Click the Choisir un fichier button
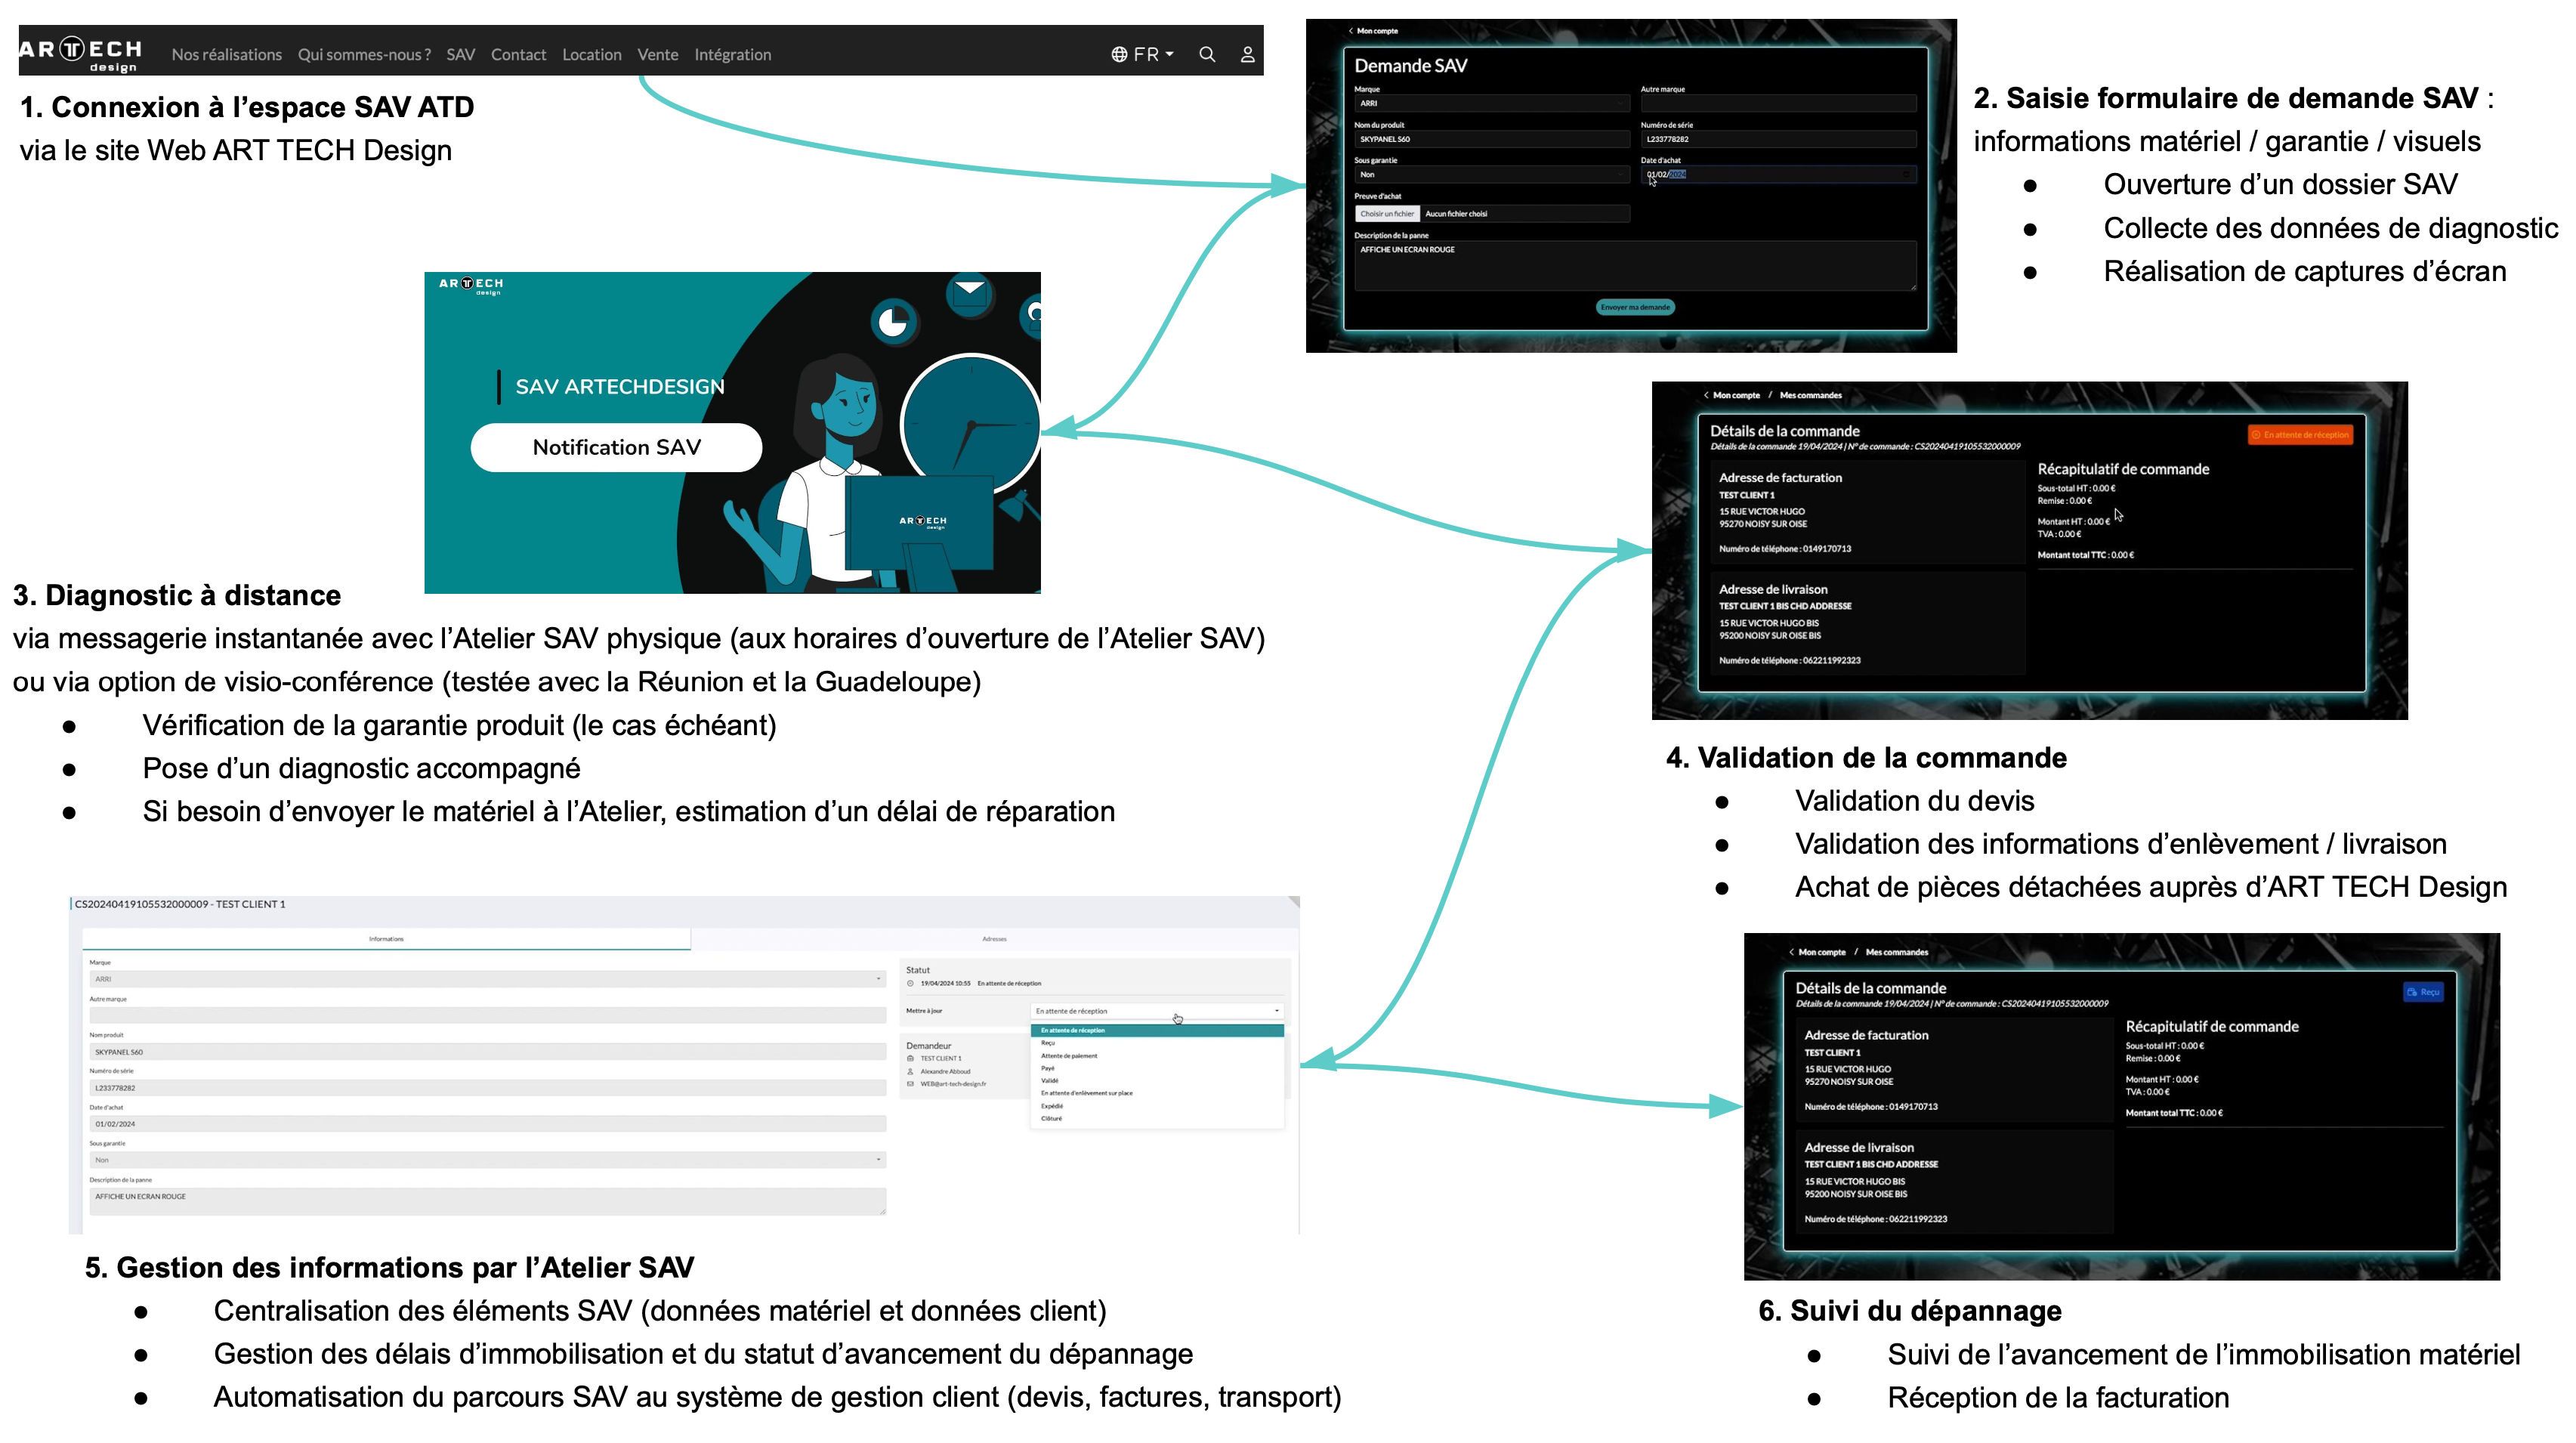The image size is (2576, 1443). point(1387,214)
